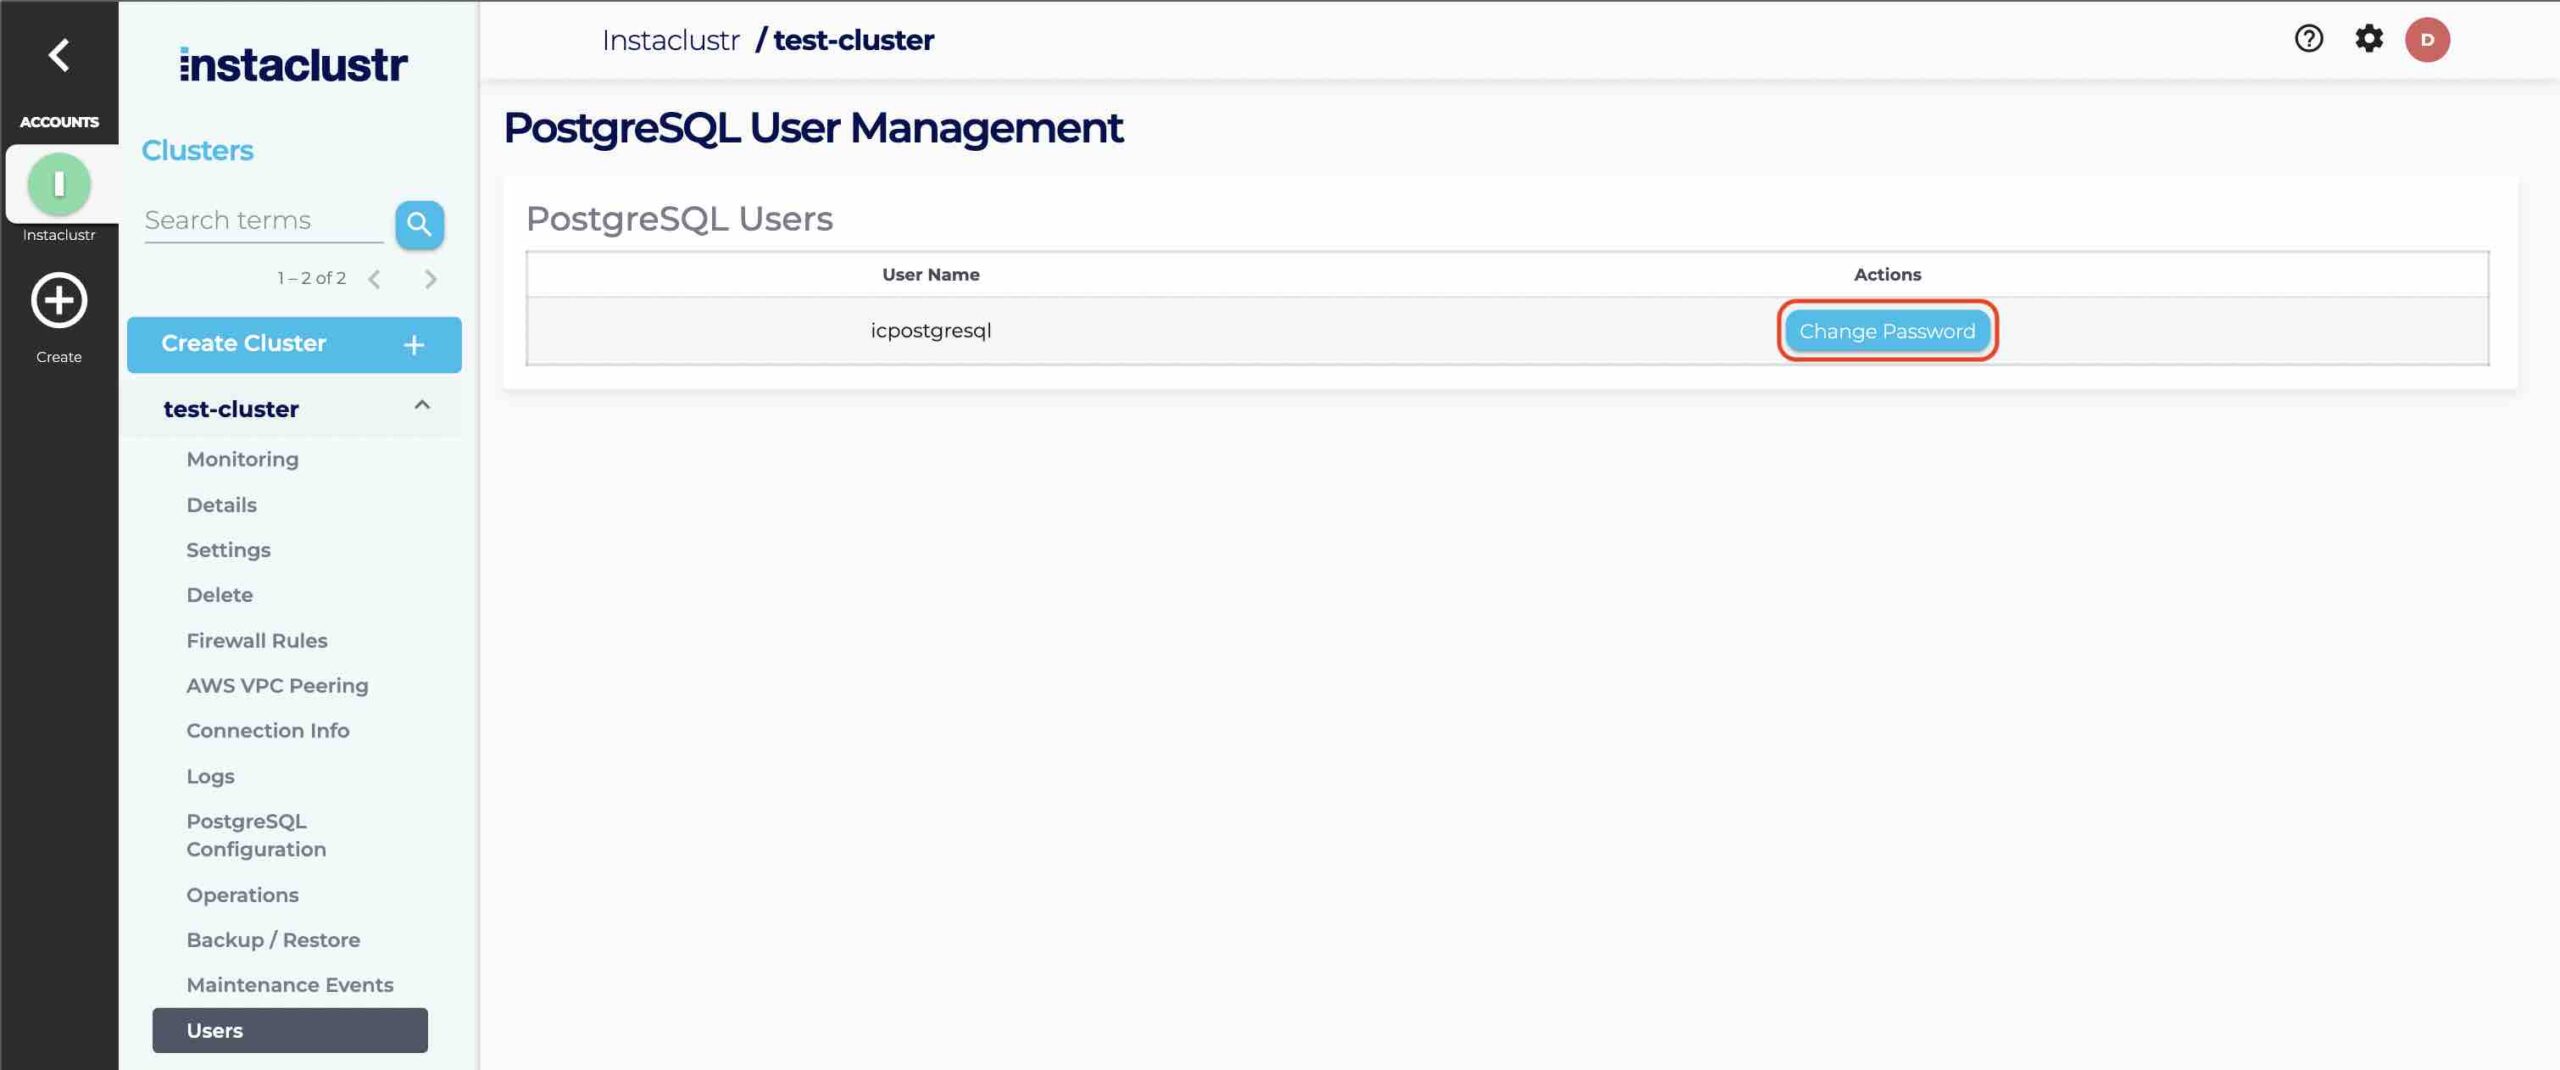Click the Change Password button for icpostgresql
Image resolution: width=2560 pixels, height=1070 pixels.
(x=1887, y=331)
